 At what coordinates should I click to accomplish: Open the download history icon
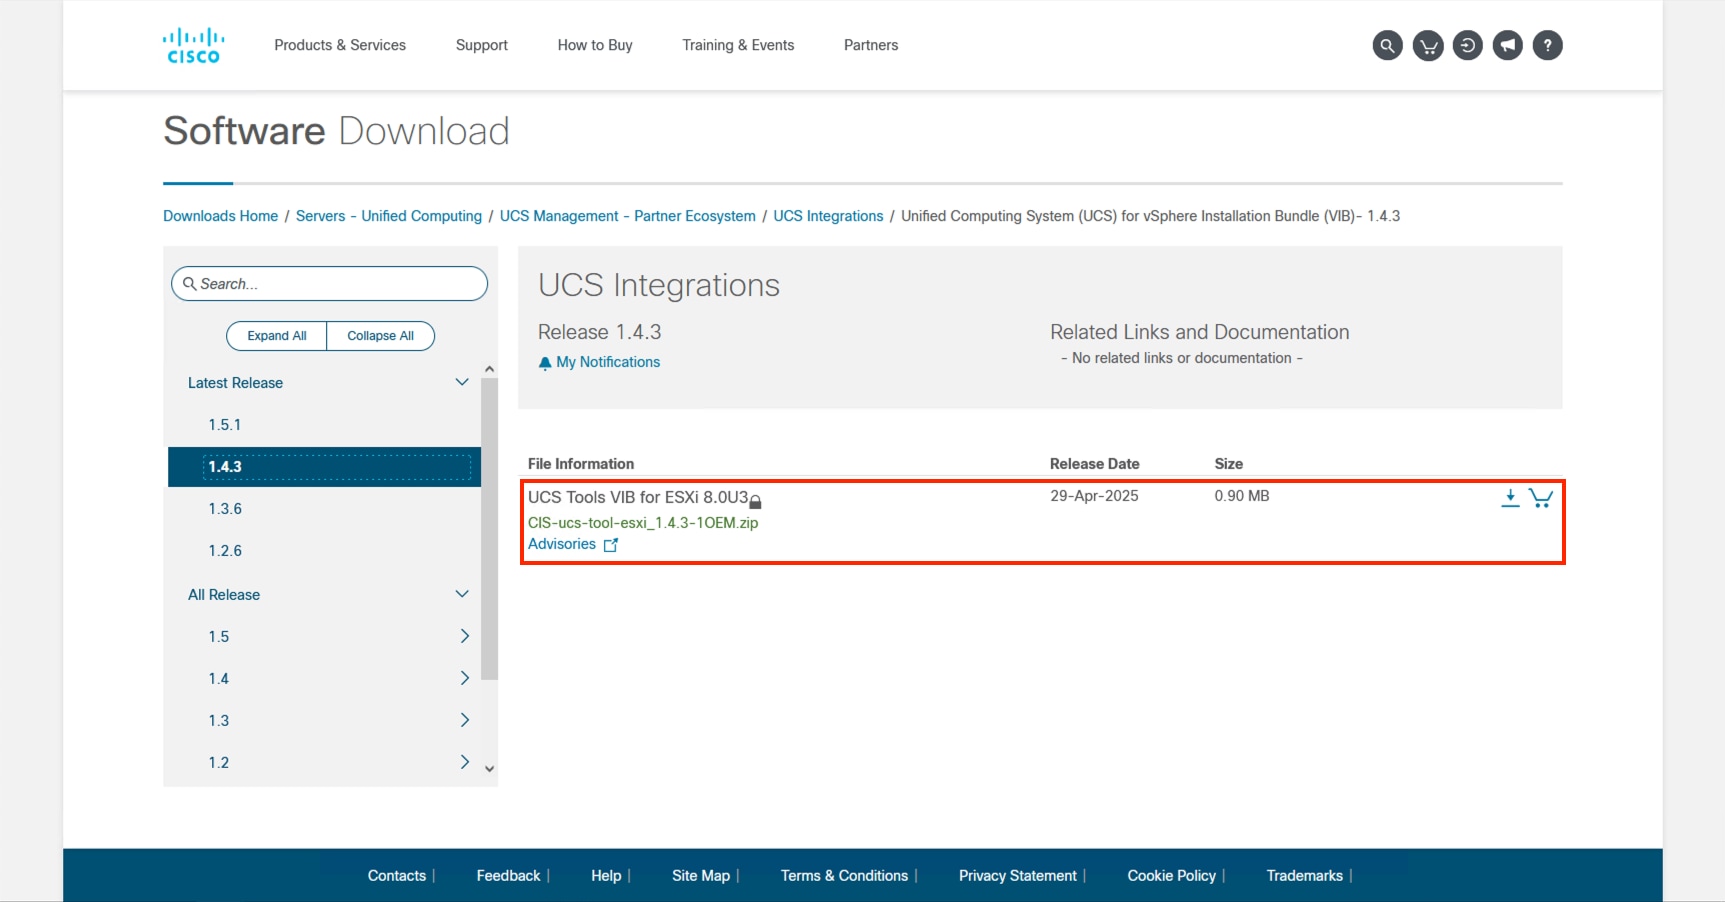[x=1467, y=45]
